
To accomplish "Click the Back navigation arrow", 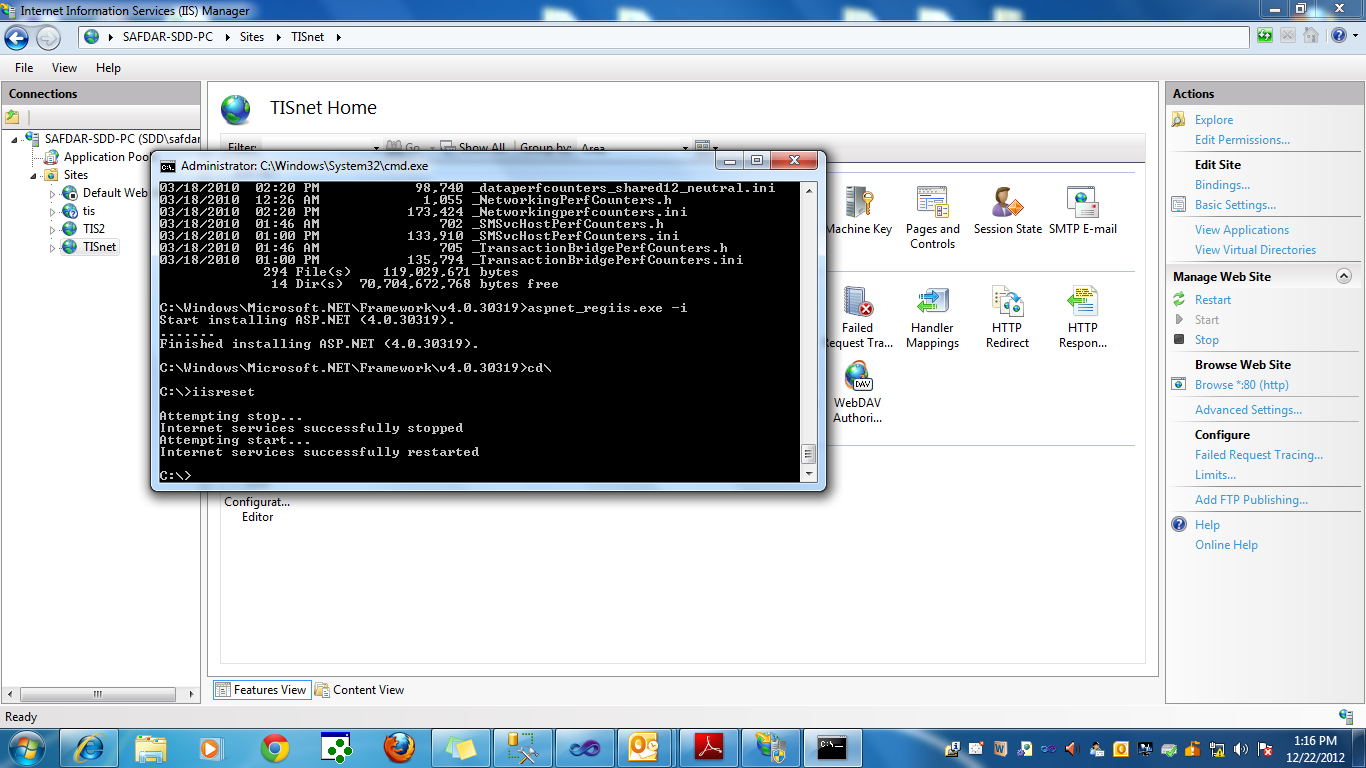I will [17, 37].
